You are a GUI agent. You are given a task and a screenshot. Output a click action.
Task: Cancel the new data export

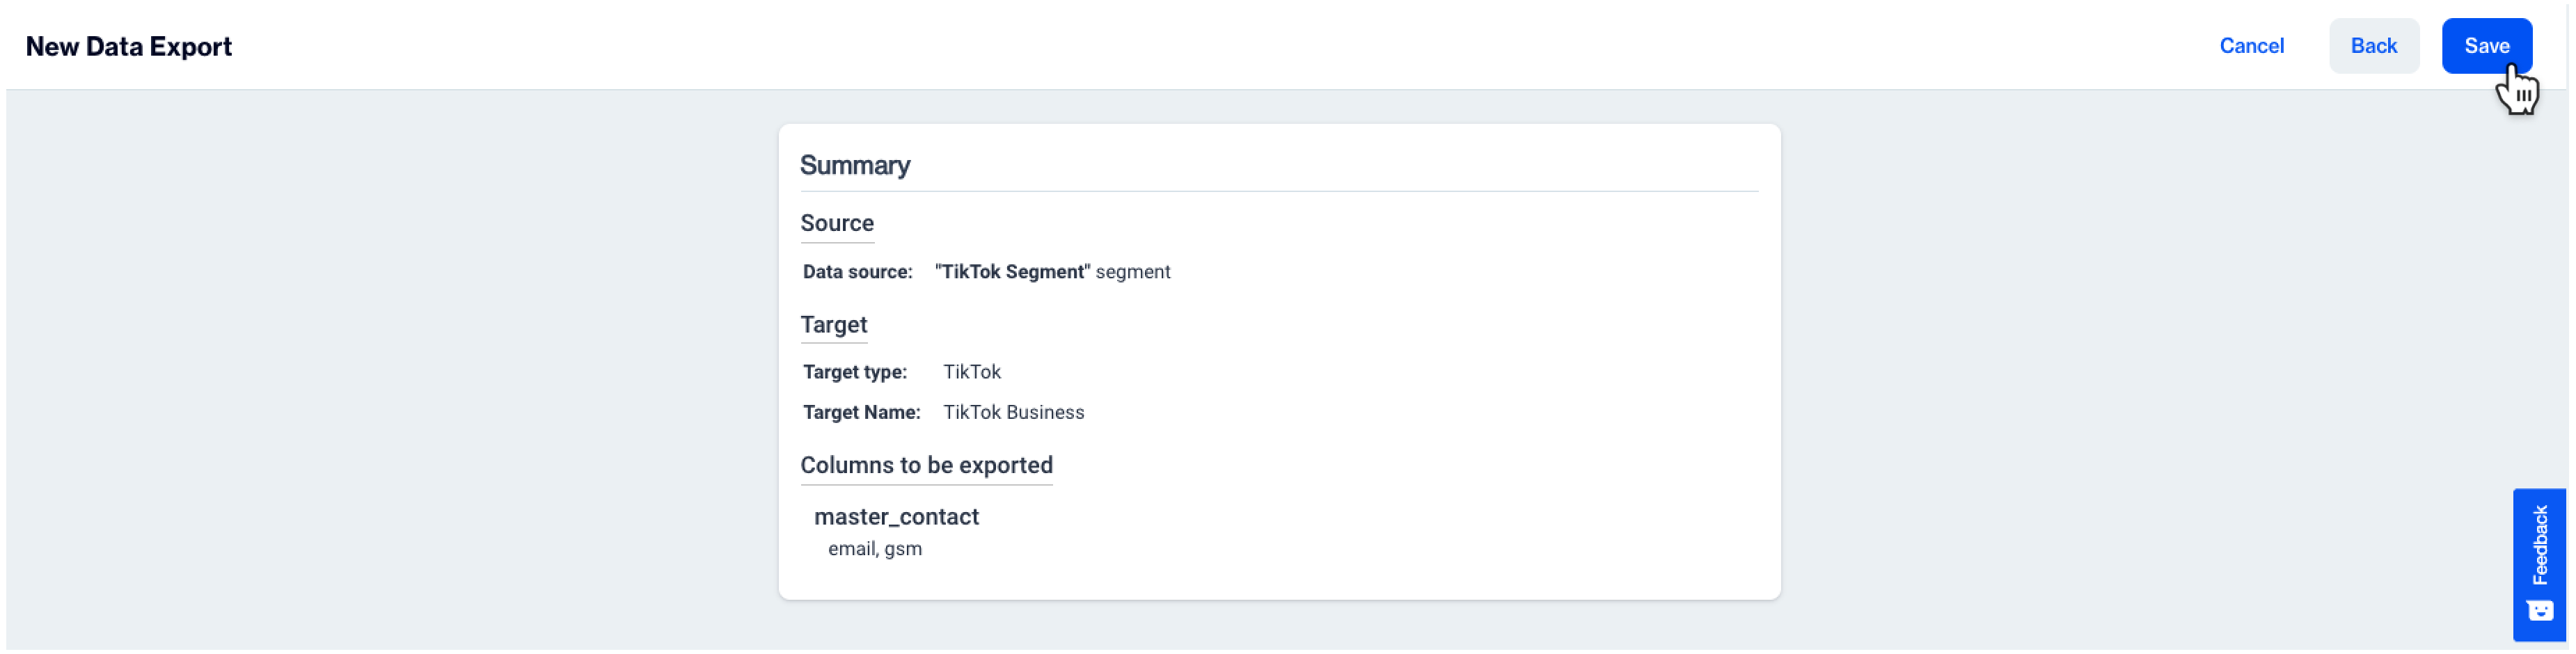click(2251, 46)
